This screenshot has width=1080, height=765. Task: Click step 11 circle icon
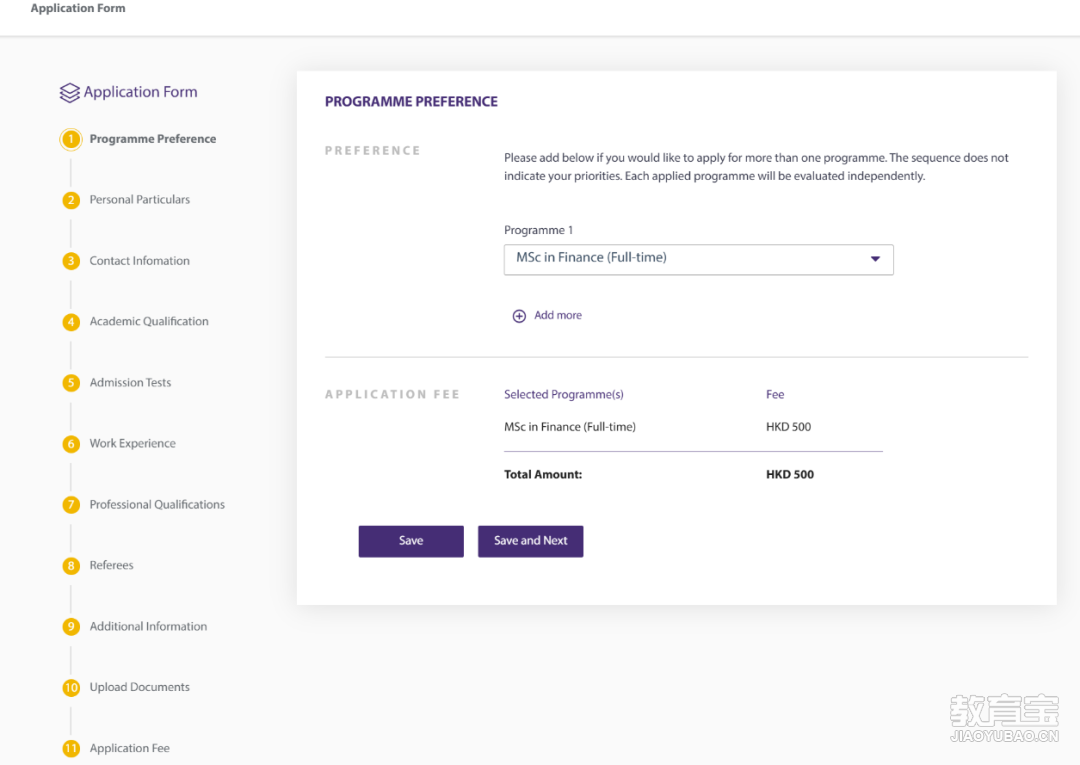(x=70, y=748)
